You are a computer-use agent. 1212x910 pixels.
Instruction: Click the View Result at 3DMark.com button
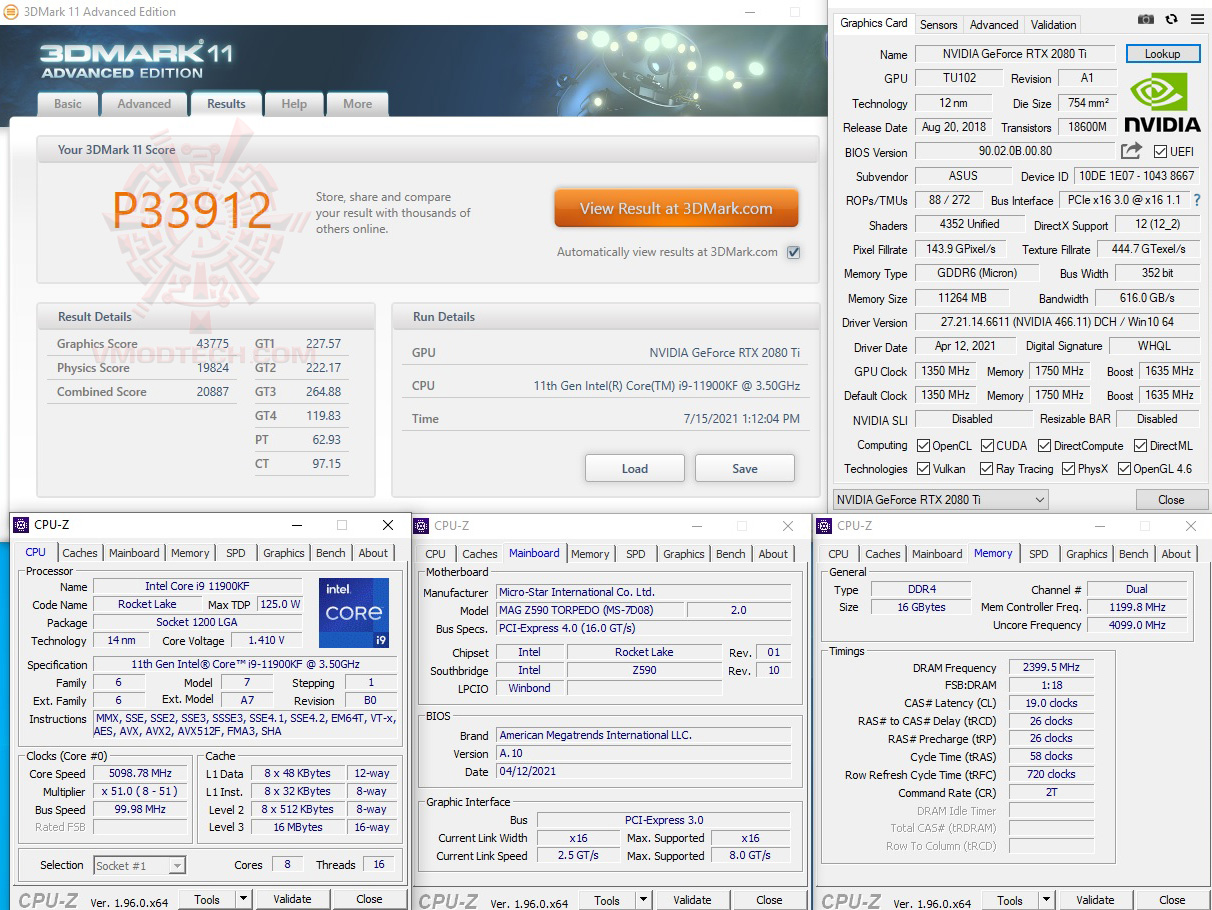[x=676, y=208]
